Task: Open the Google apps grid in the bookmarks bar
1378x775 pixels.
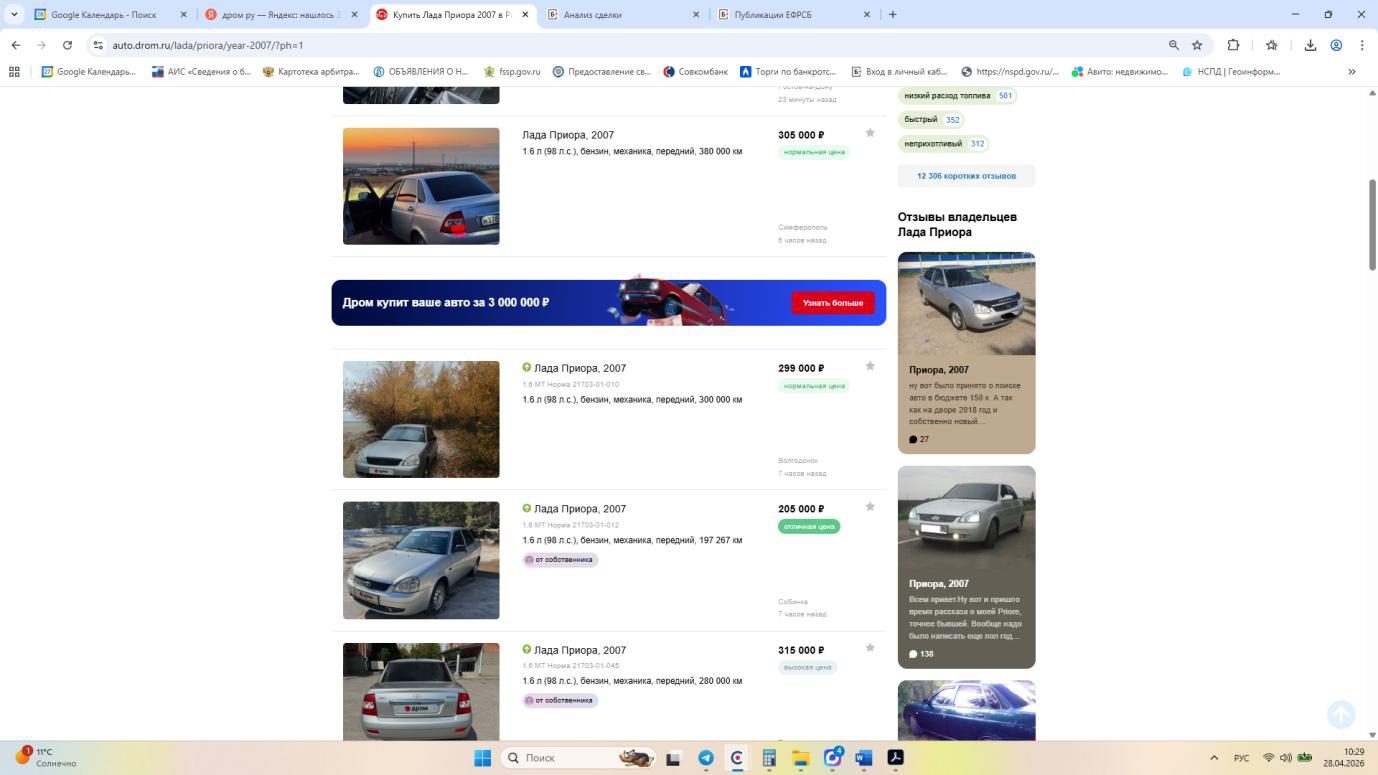Action: point(14,72)
